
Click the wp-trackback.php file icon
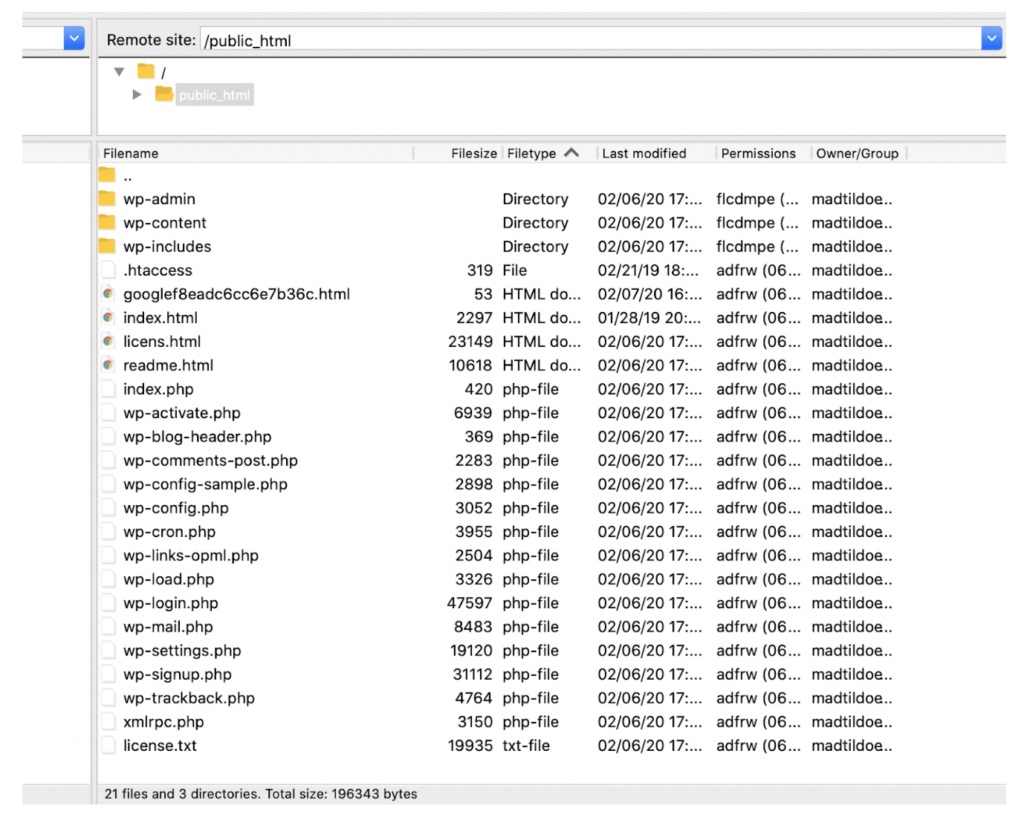(x=108, y=697)
